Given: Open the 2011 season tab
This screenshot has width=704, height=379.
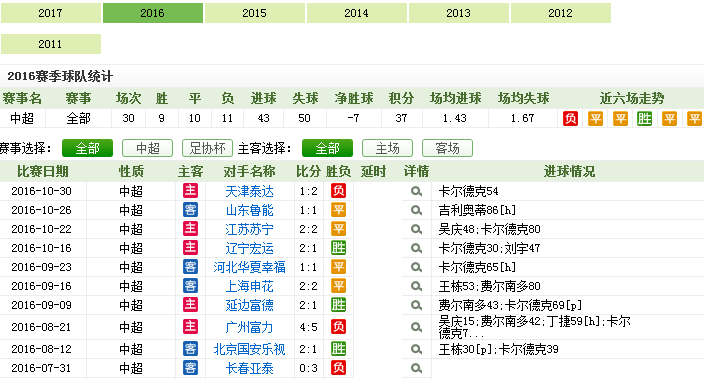Looking at the screenshot, I should (x=51, y=44).
